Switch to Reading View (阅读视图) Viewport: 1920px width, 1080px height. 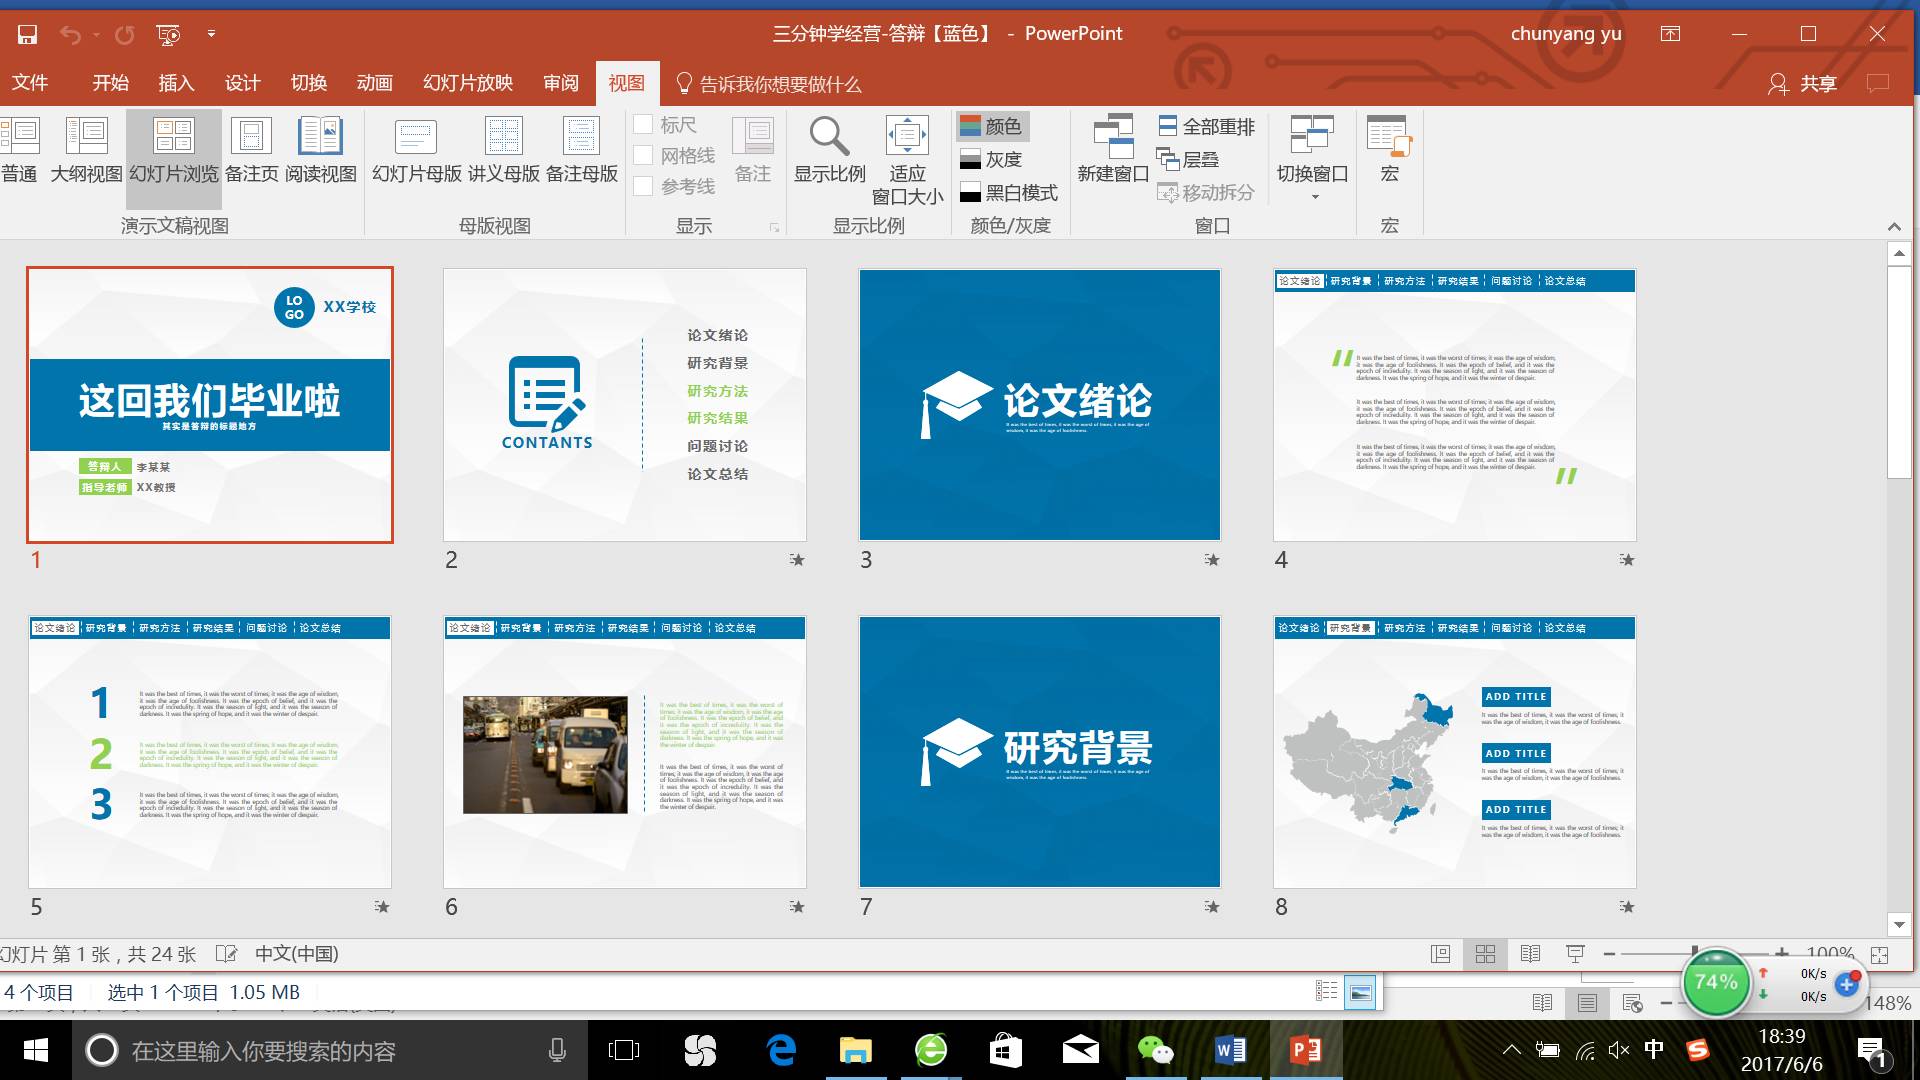320,148
